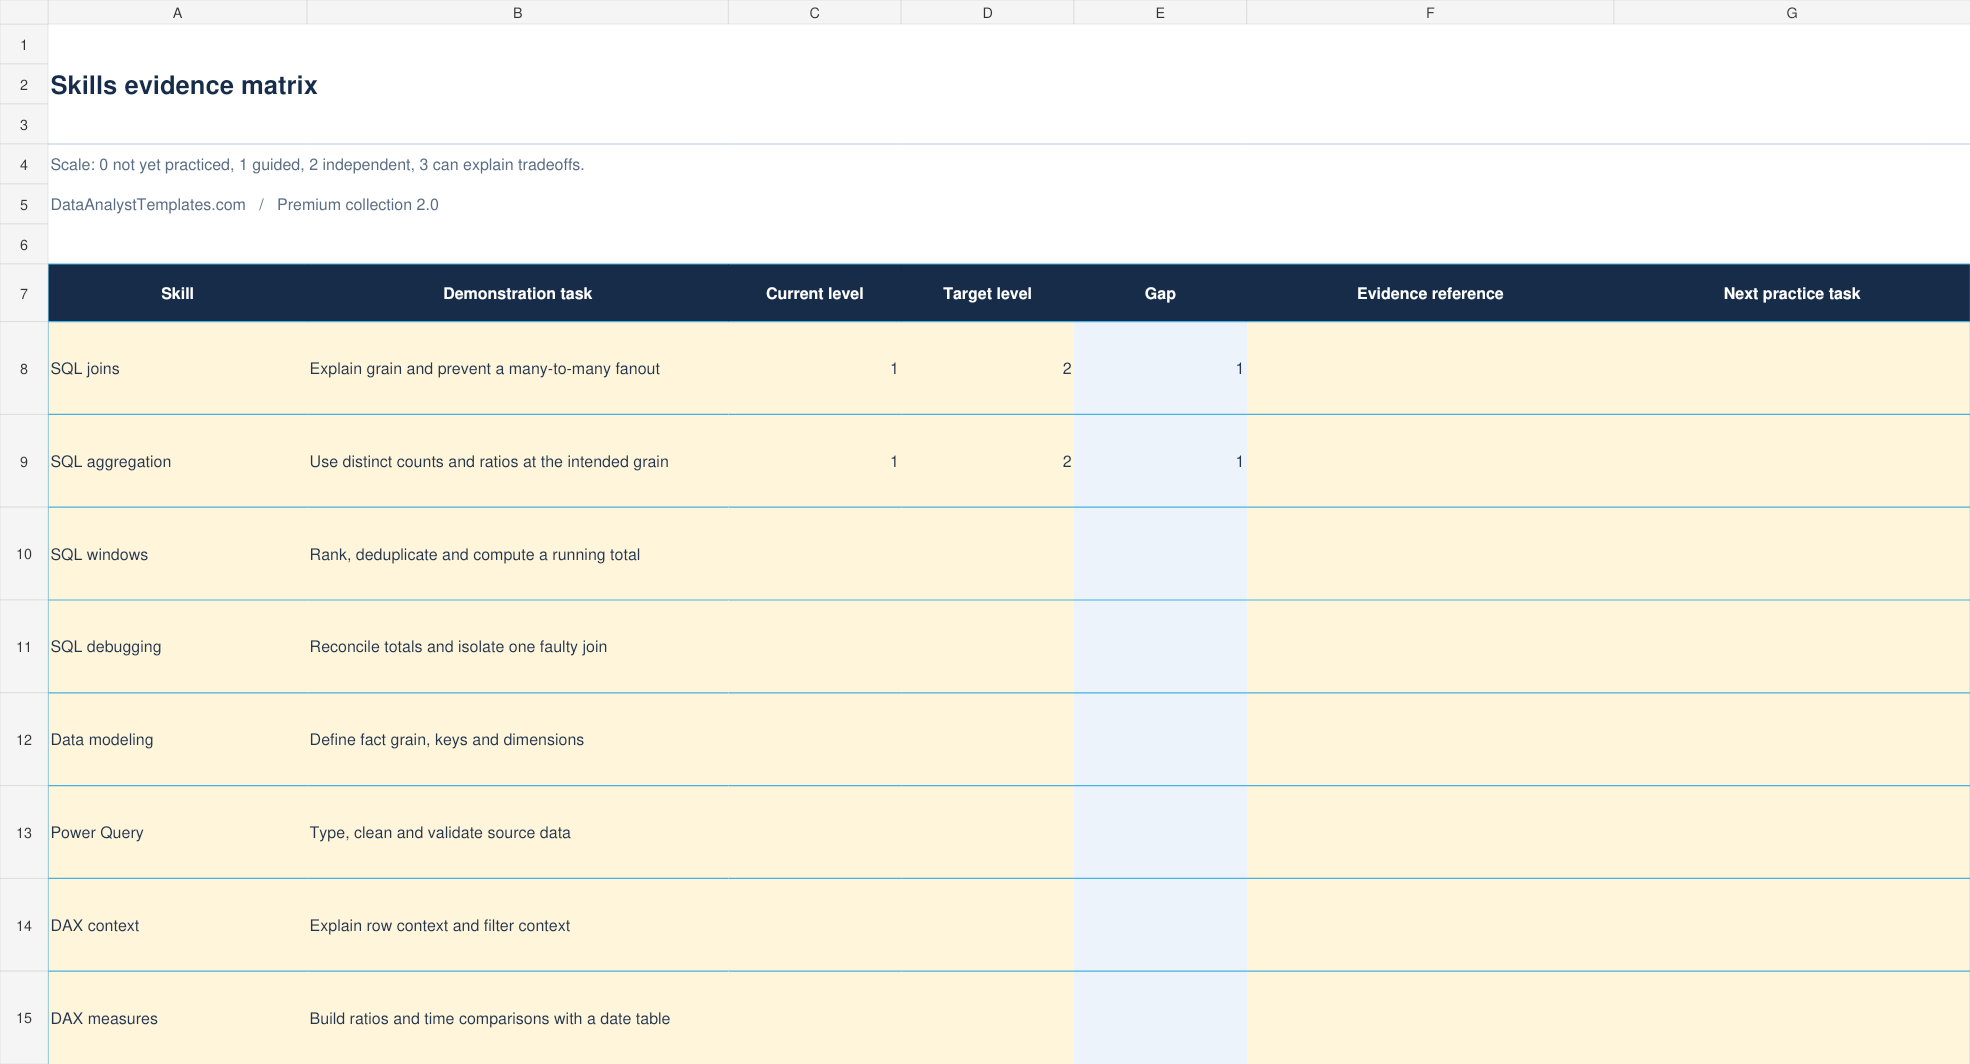Select the Power Query skill cell
Image resolution: width=1970 pixels, height=1064 pixels.
[178, 833]
